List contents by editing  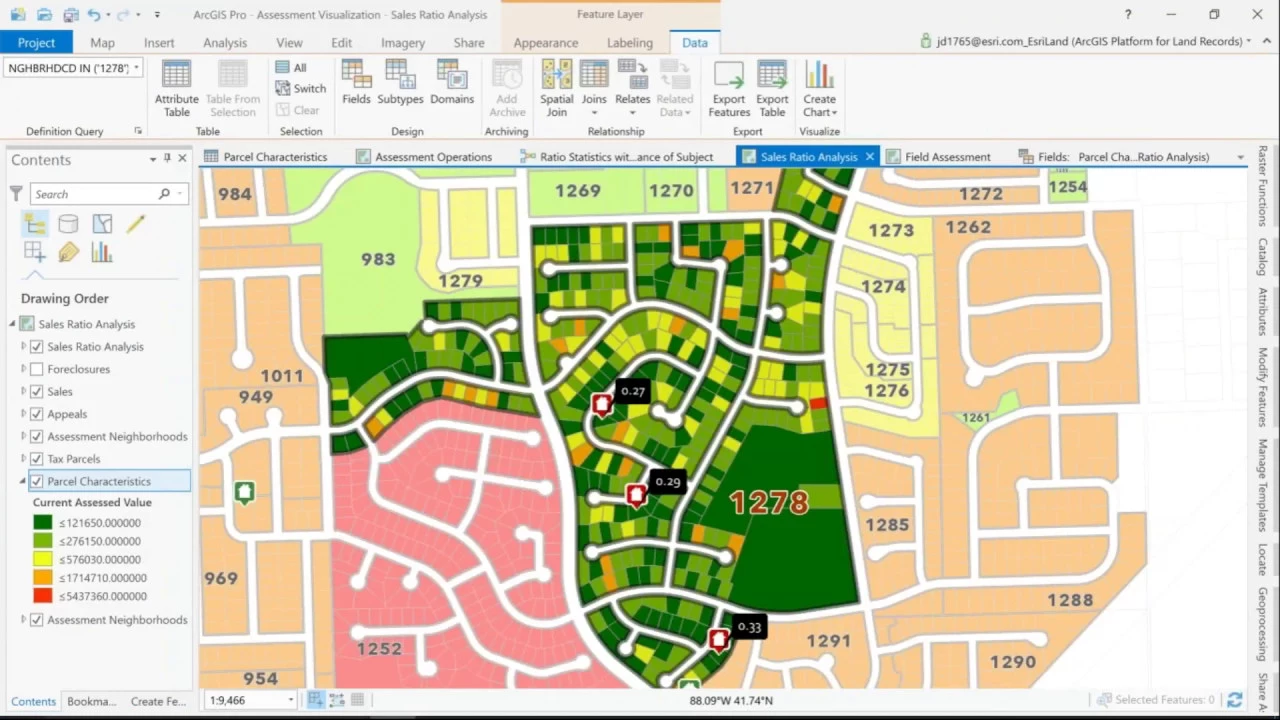[x=136, y=224]
